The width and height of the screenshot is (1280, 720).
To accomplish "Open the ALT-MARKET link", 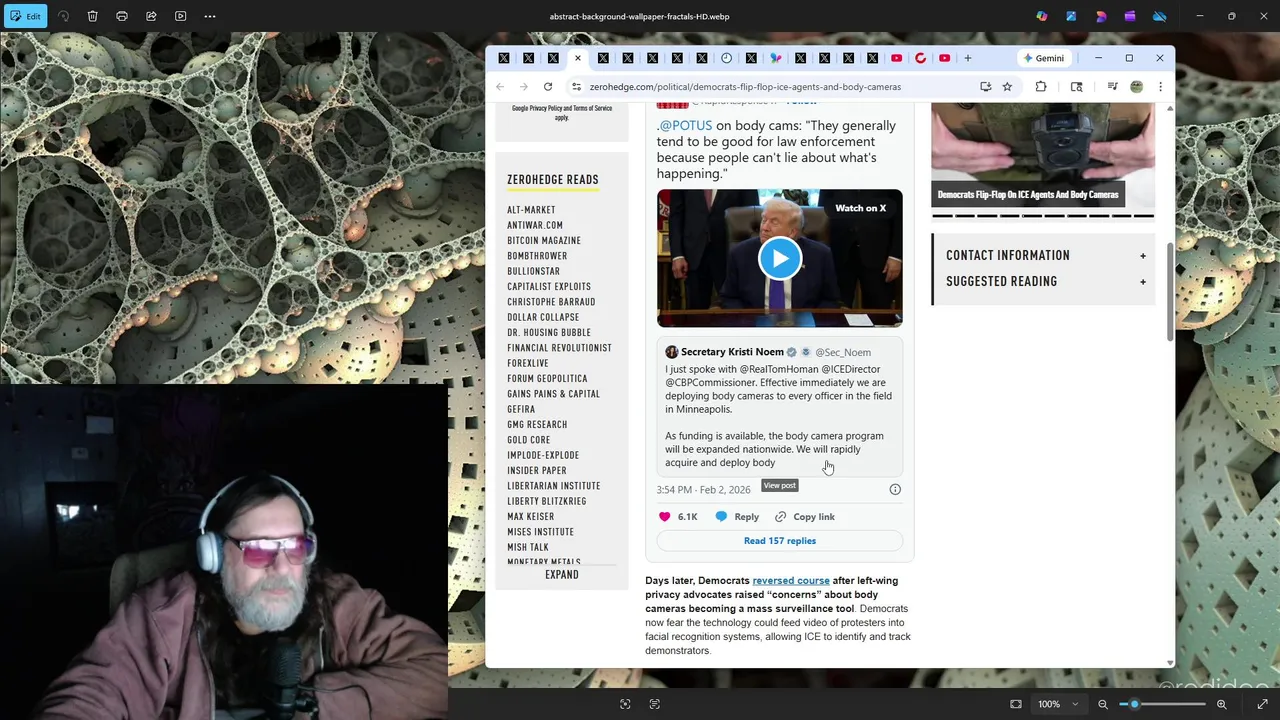I will point(531,210).
